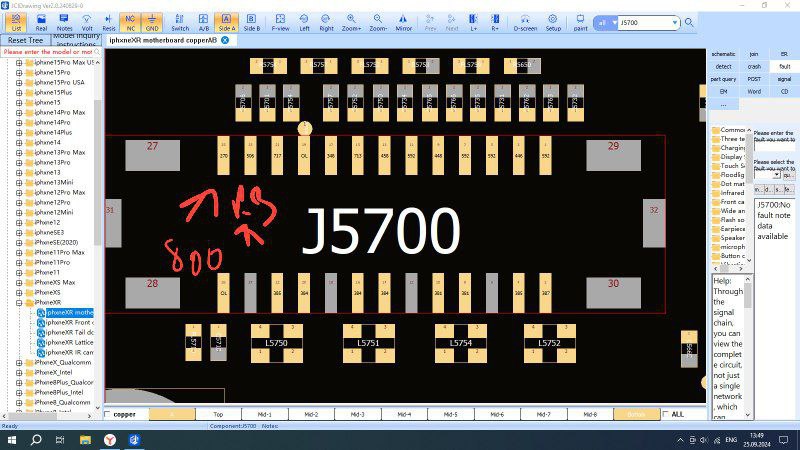Open the fault panel tab

(x=784, y=66)
